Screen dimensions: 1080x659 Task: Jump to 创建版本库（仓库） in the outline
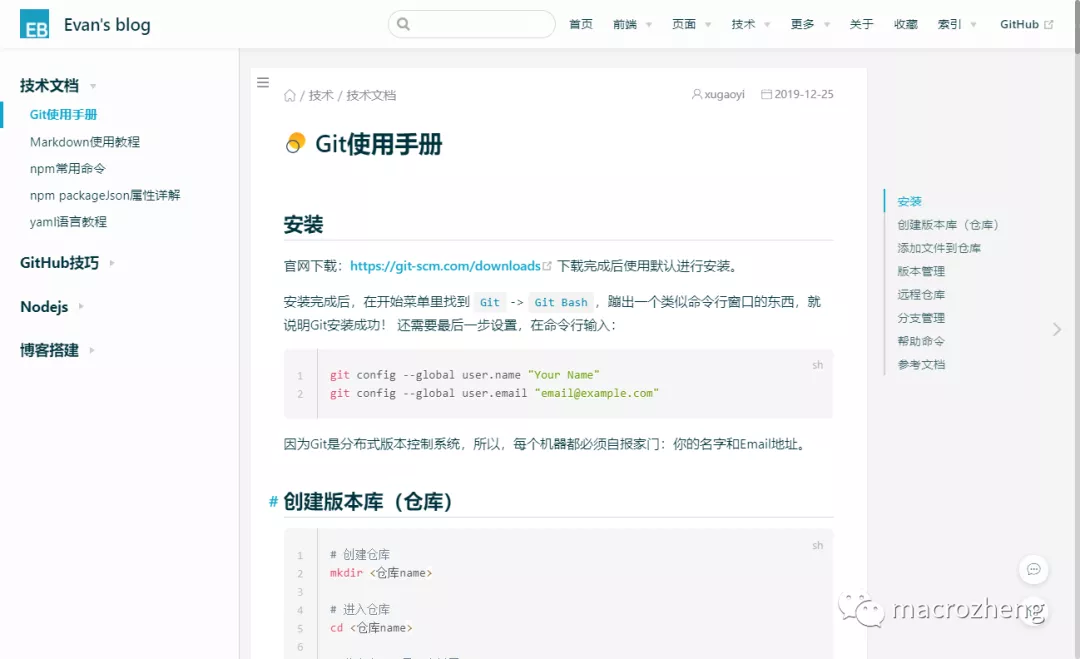pos(948,224)
